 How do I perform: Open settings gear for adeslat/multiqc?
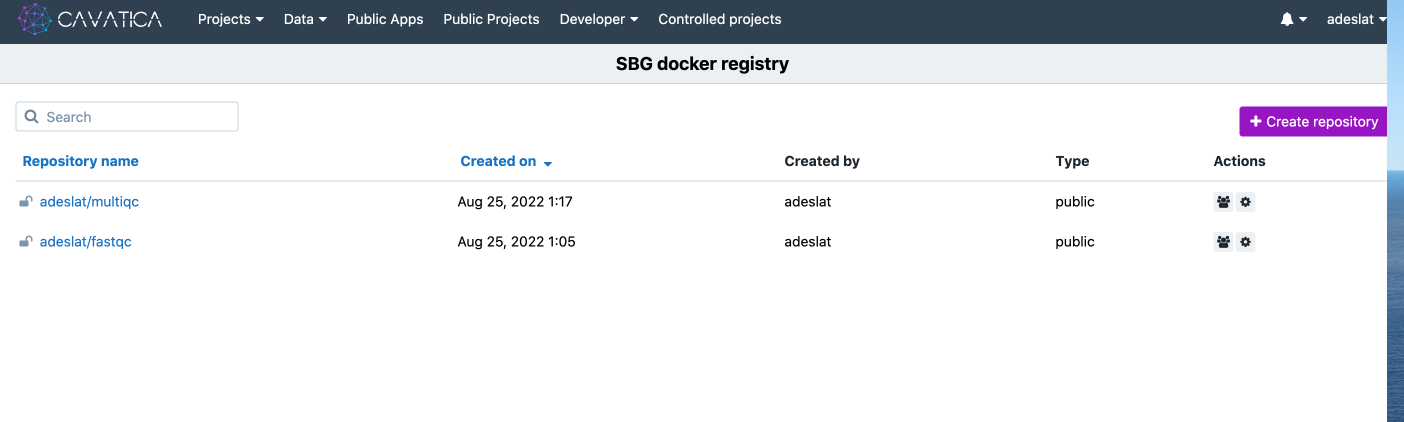coord(1245,202)
